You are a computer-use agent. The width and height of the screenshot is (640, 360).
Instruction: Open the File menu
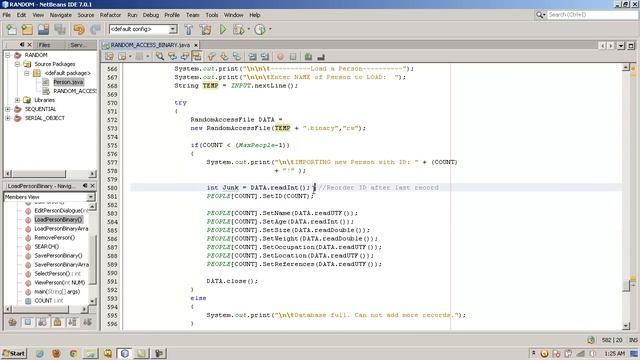click(7, 15)
